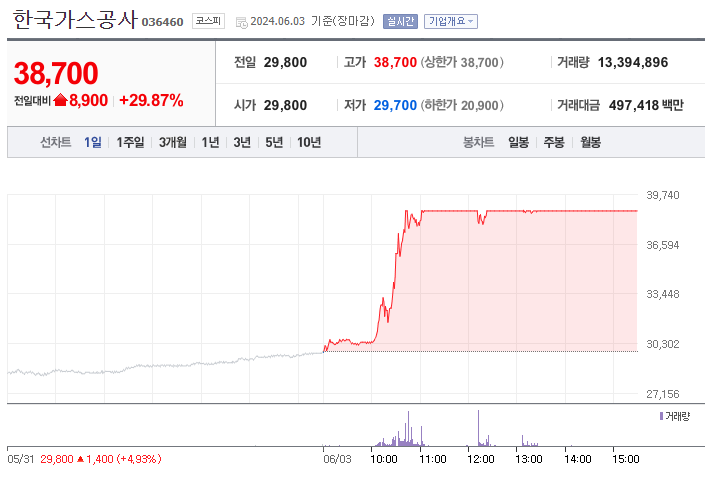
Task: Click the 저가 value 29,700
Action: click(395, 105)
